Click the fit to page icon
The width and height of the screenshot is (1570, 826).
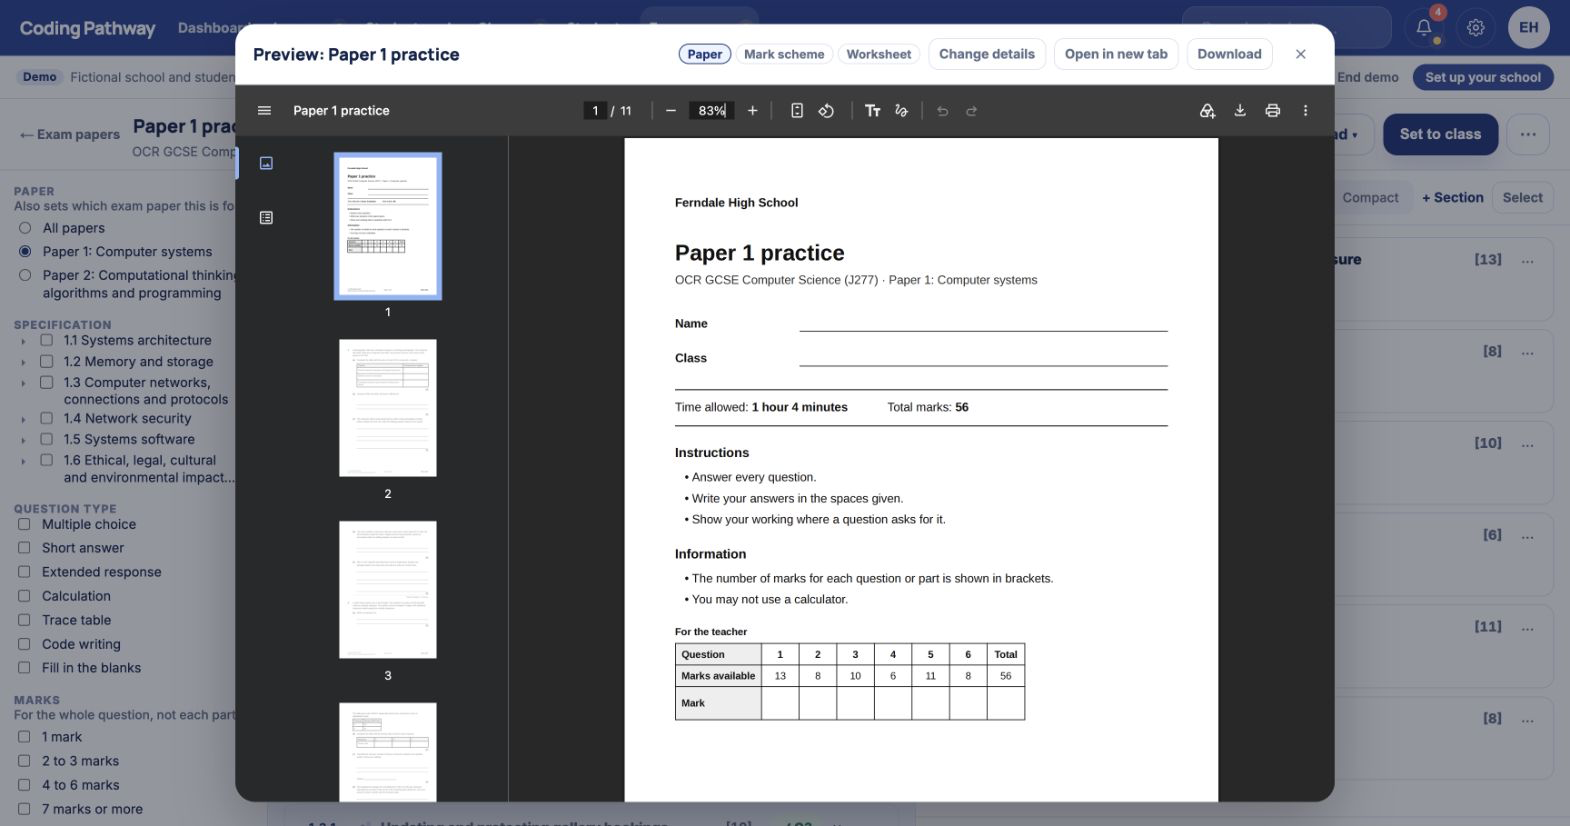click(797, 111)
